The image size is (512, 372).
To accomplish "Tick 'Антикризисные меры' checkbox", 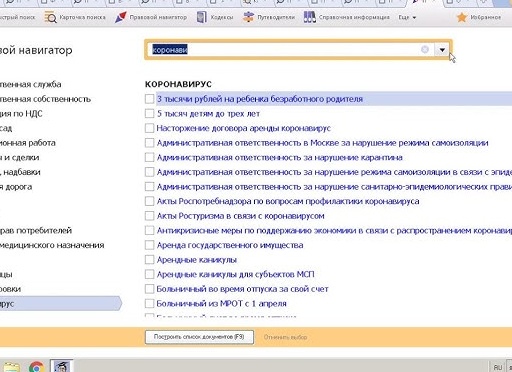I will tap(149, 230).
